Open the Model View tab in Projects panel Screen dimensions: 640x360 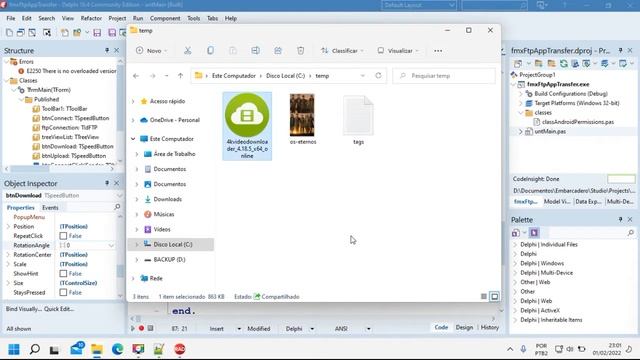pos(557,202)
